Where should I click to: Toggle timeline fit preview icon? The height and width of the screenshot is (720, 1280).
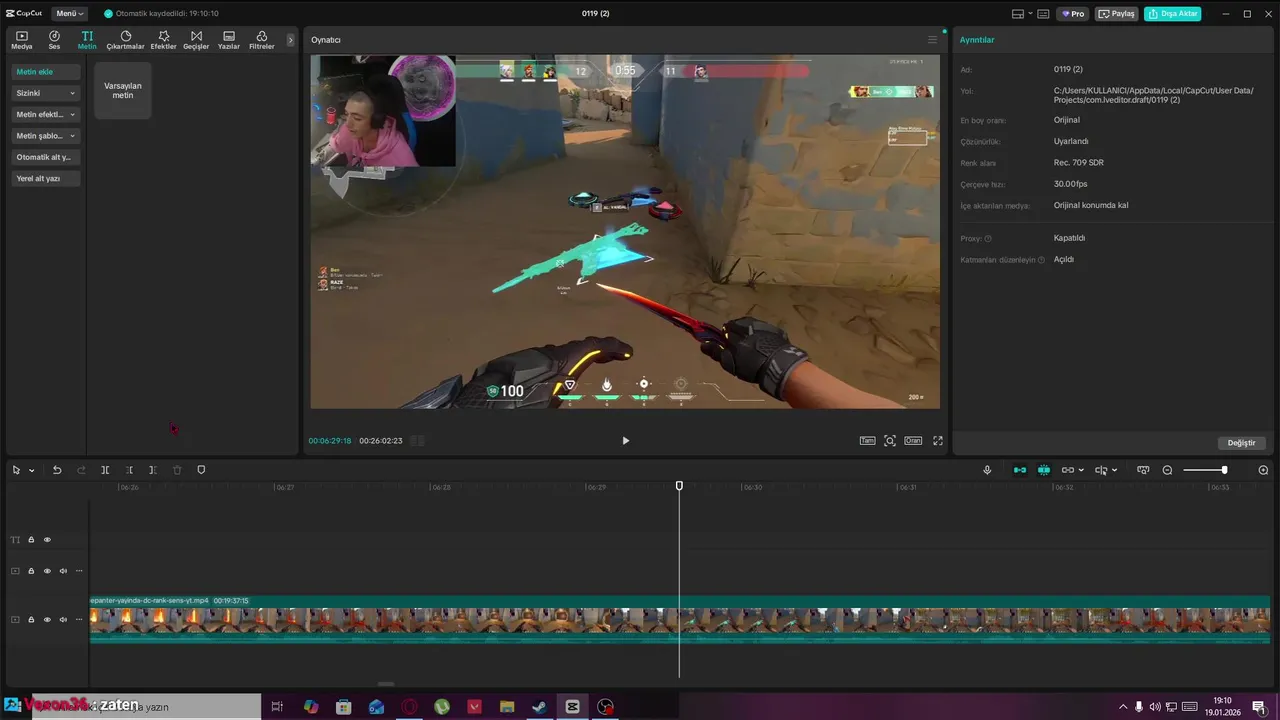point(1143,470)
